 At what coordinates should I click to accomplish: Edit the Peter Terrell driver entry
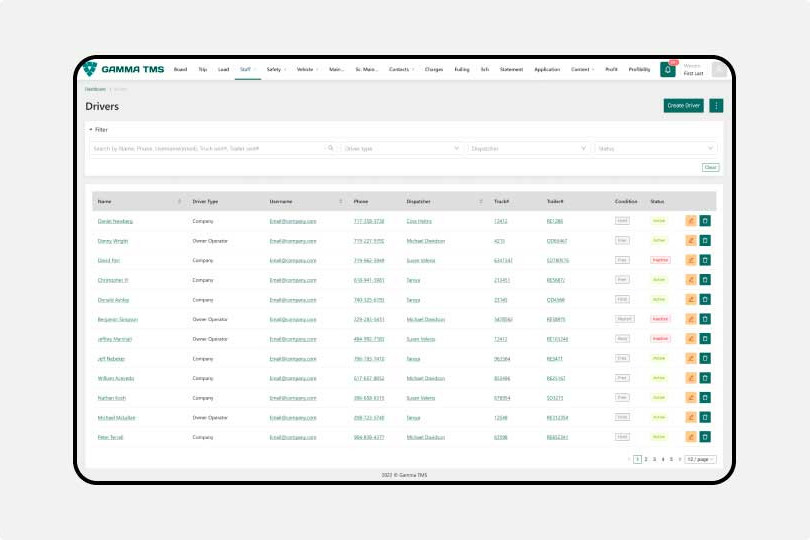coord(690,437)
